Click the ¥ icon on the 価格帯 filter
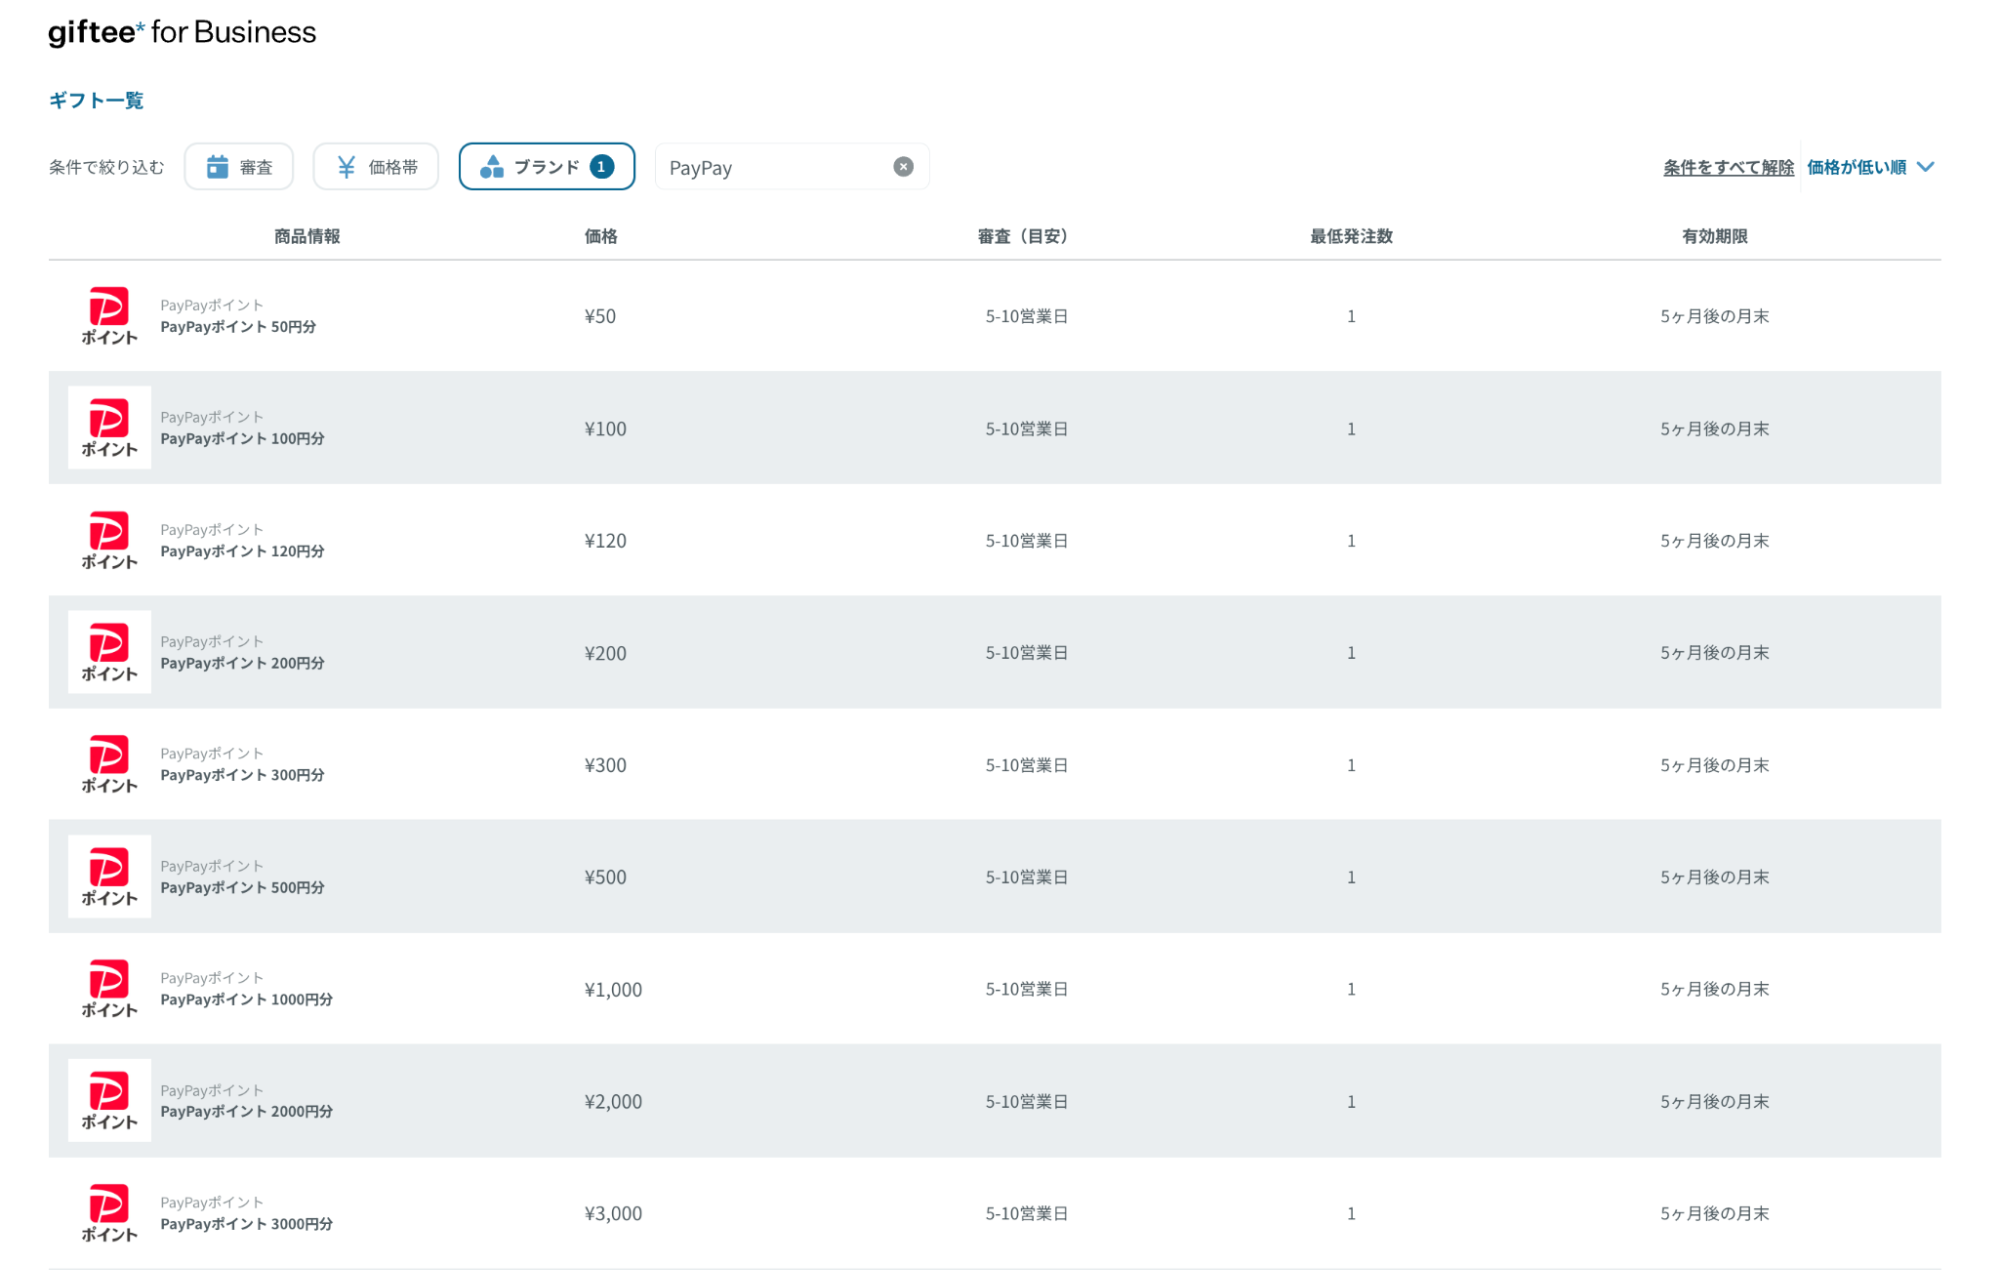1999x1270 pixels. [x=346, y=166]
